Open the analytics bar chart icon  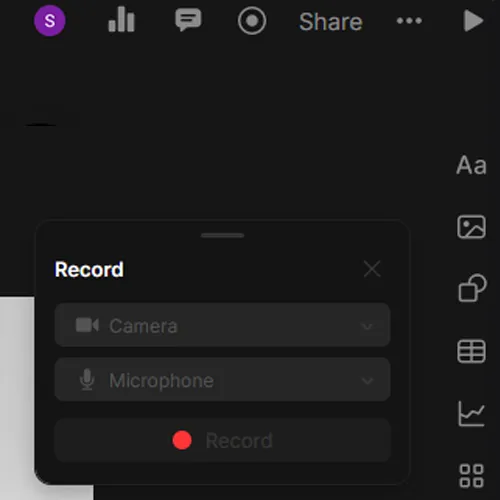click(x=121, y=20)
